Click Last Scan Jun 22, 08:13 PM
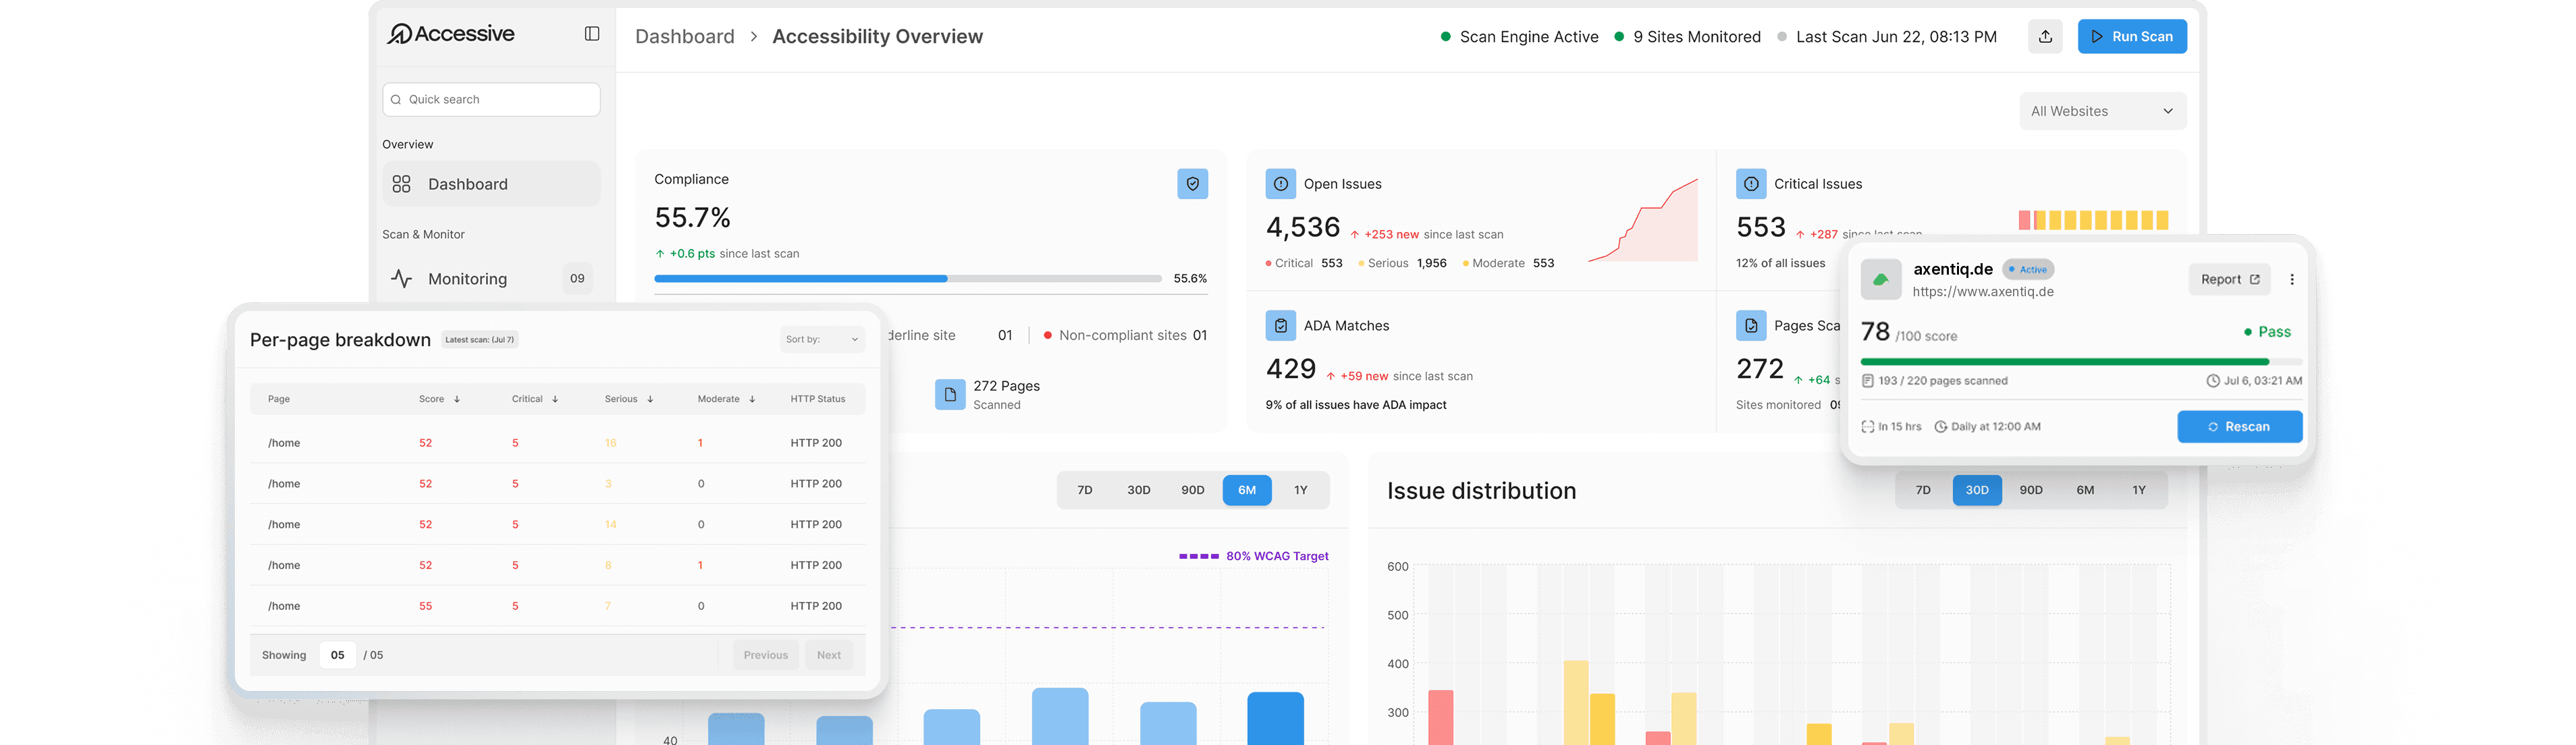This screenshot has height=745, width=2576. (x=1887, y=37)
